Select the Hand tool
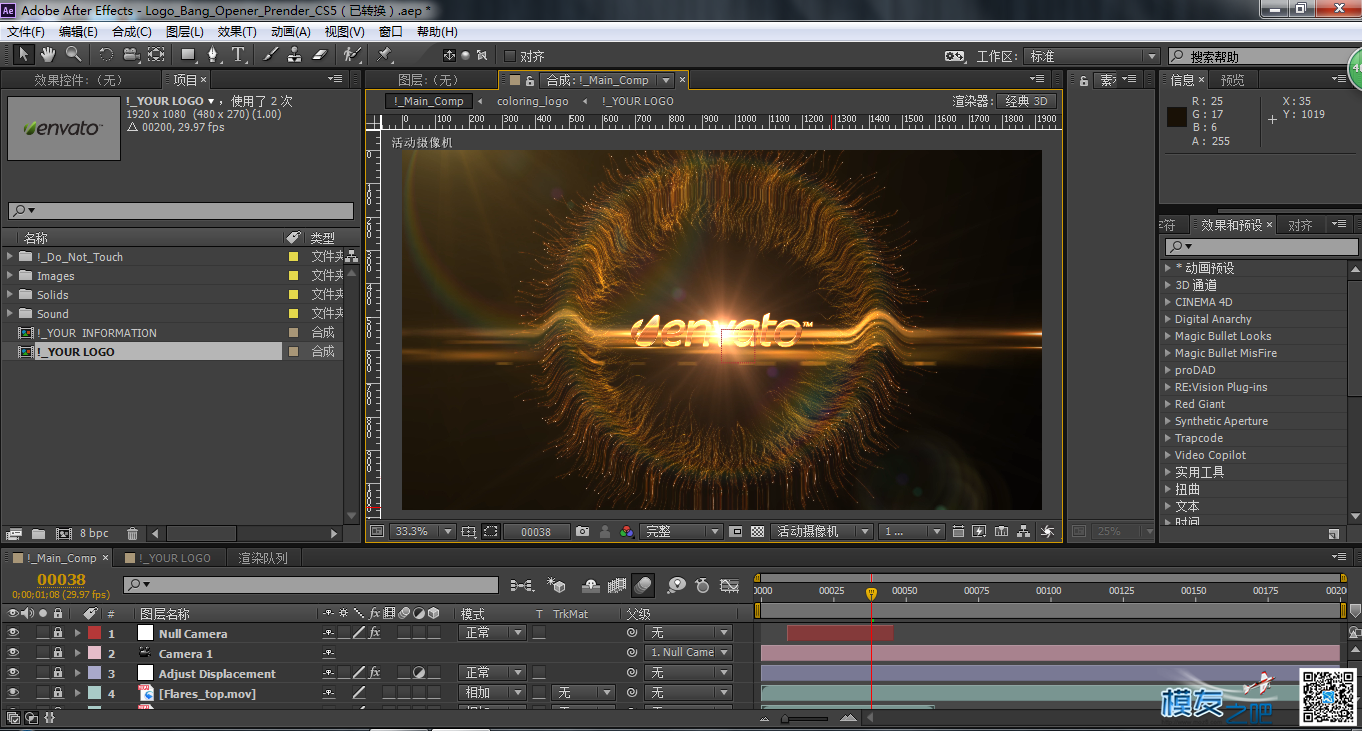The image size is (1362, 731). [48, 54]
